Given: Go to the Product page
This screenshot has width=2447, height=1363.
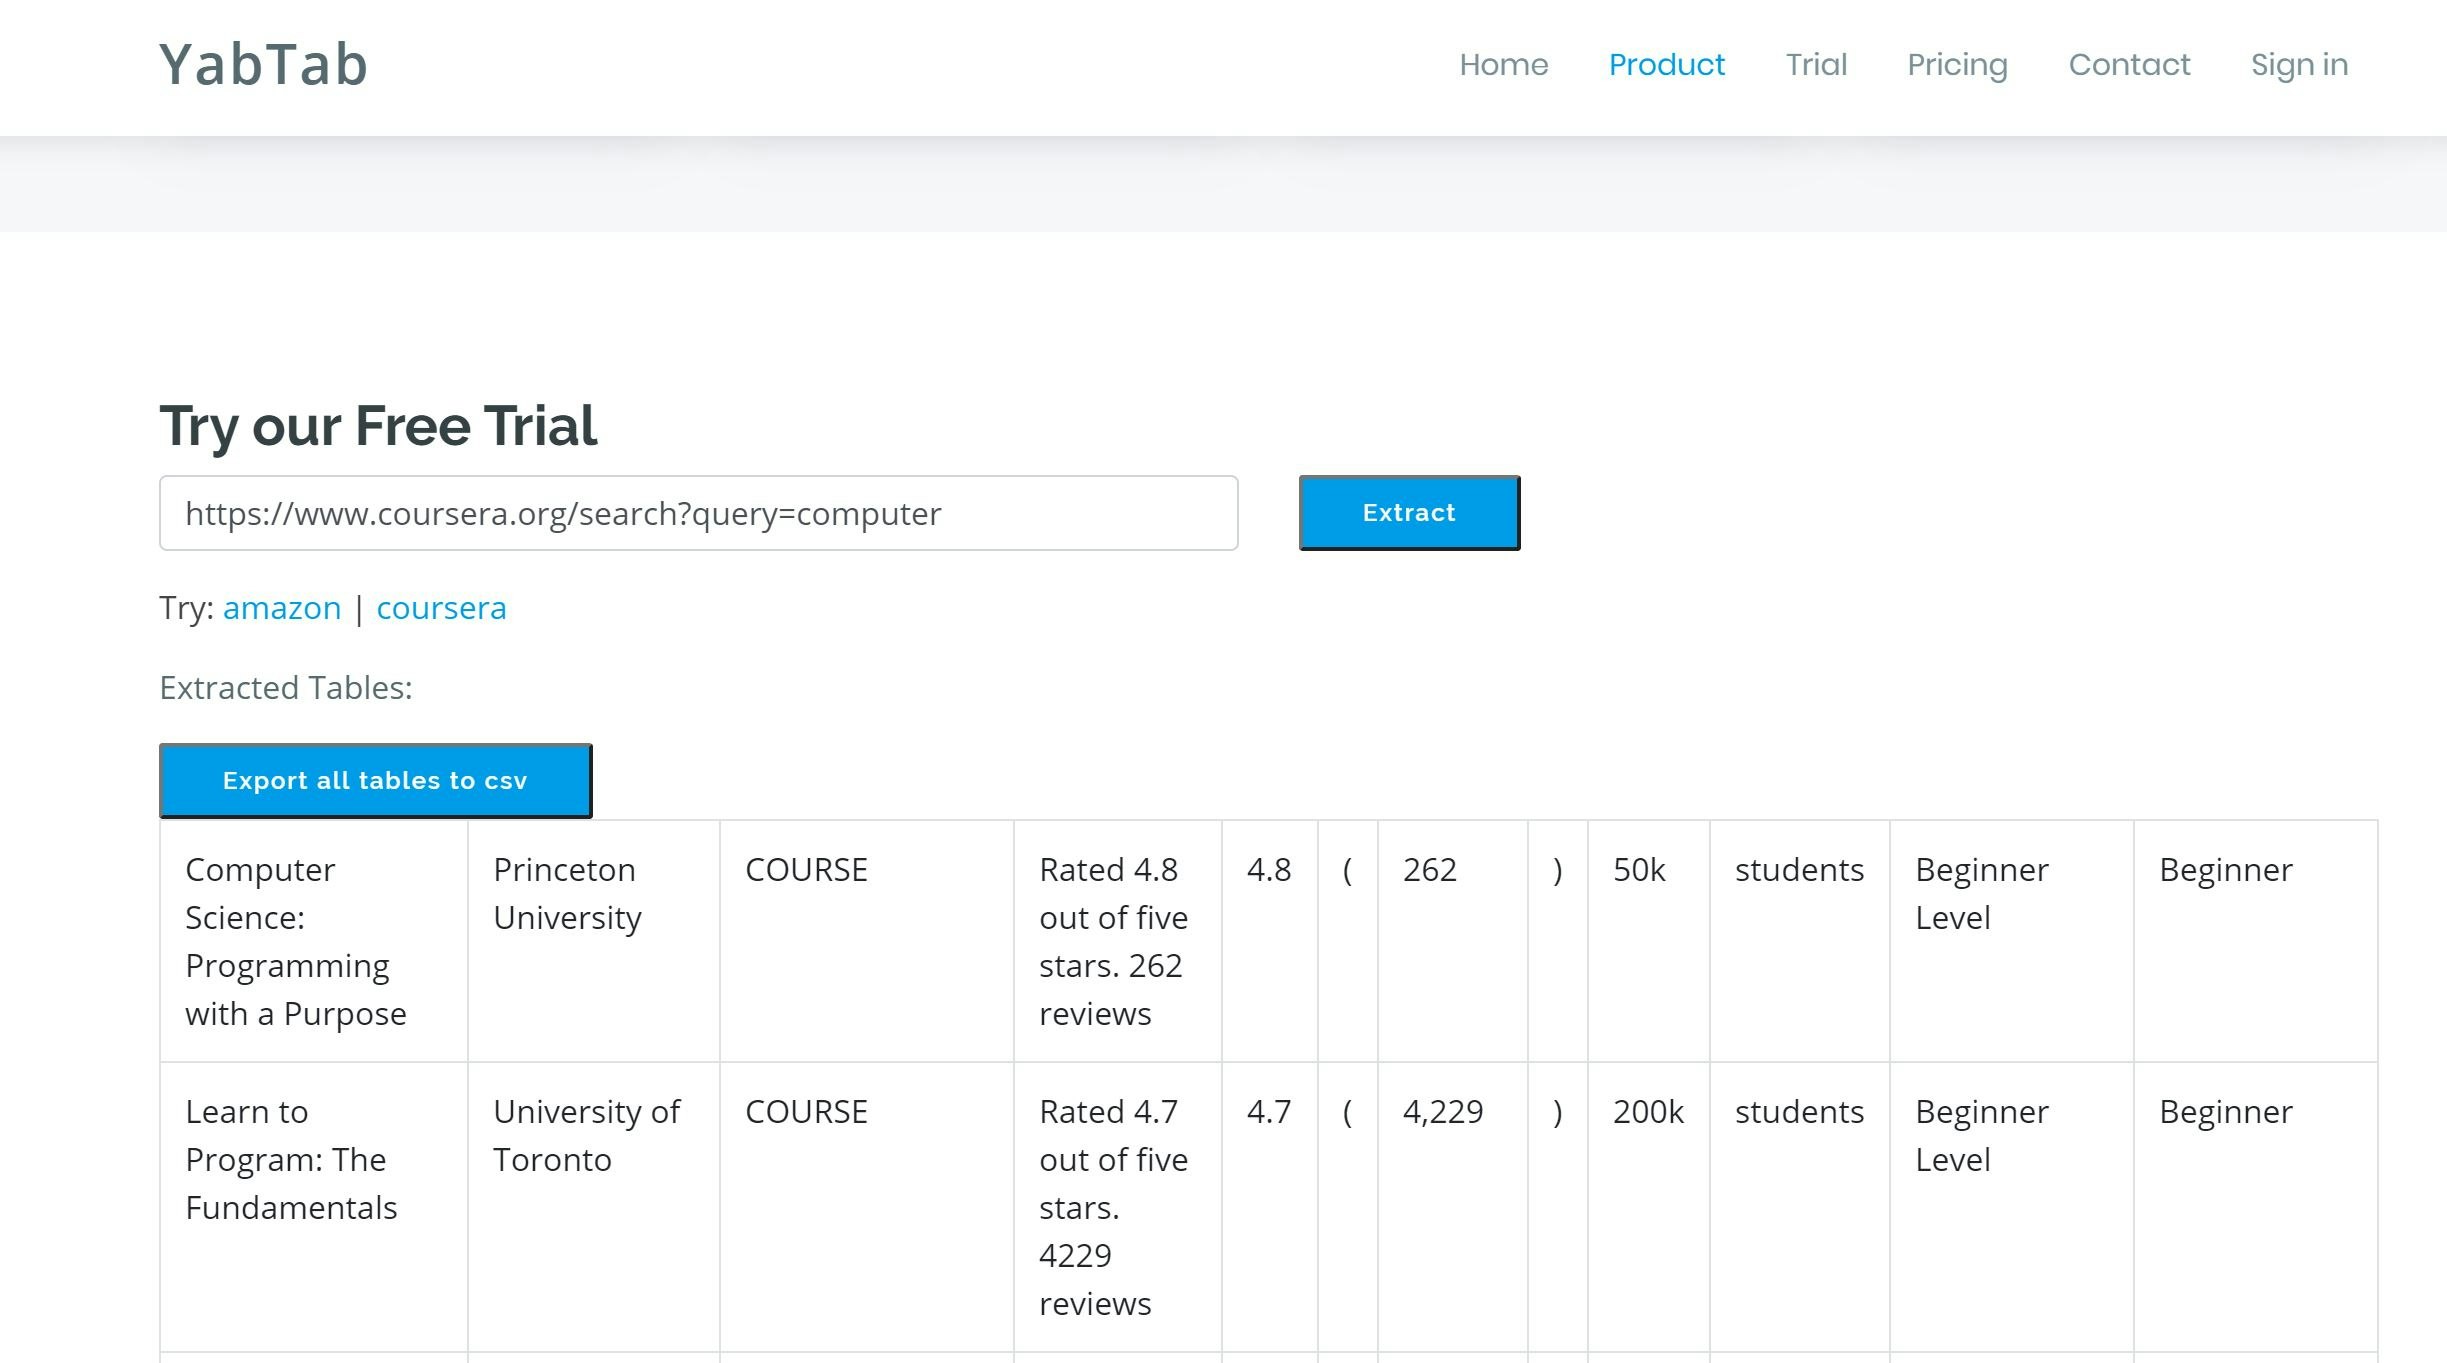Looking at the screenshot, I should click(x=1666, y=65).
